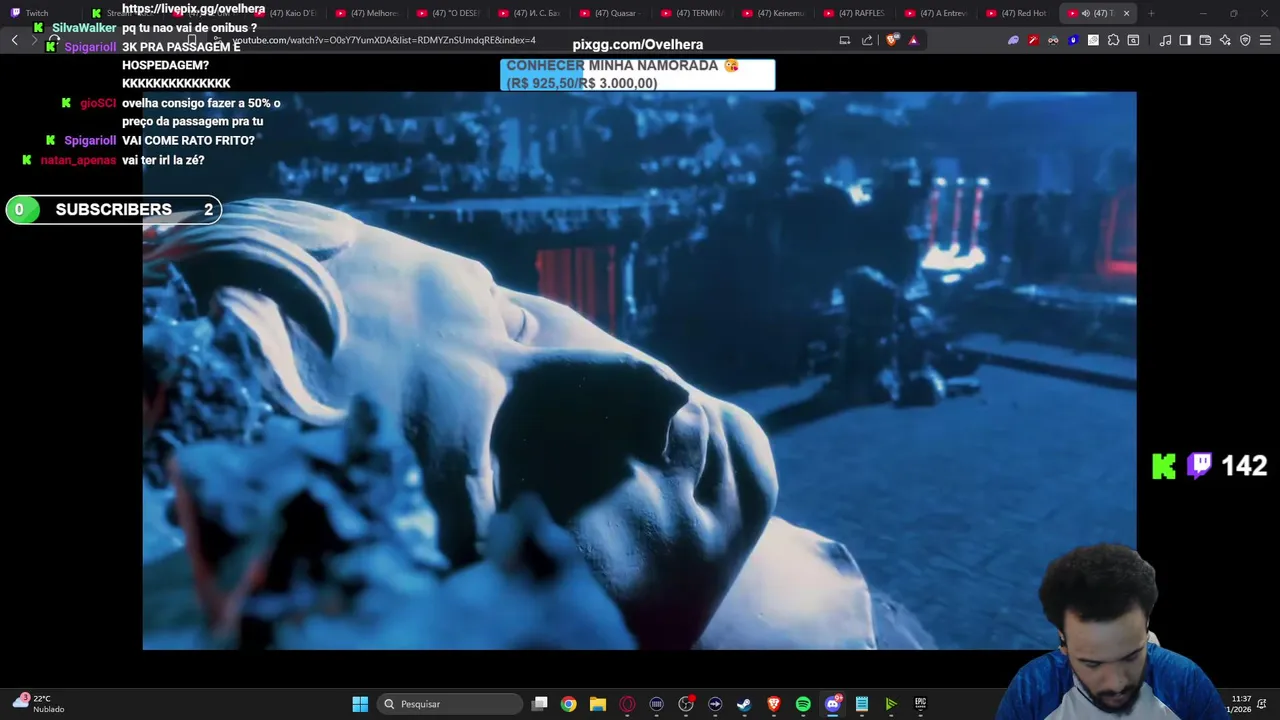
Task: Open the Brave VPN shield icon
Action: [x=1245, y=40]
